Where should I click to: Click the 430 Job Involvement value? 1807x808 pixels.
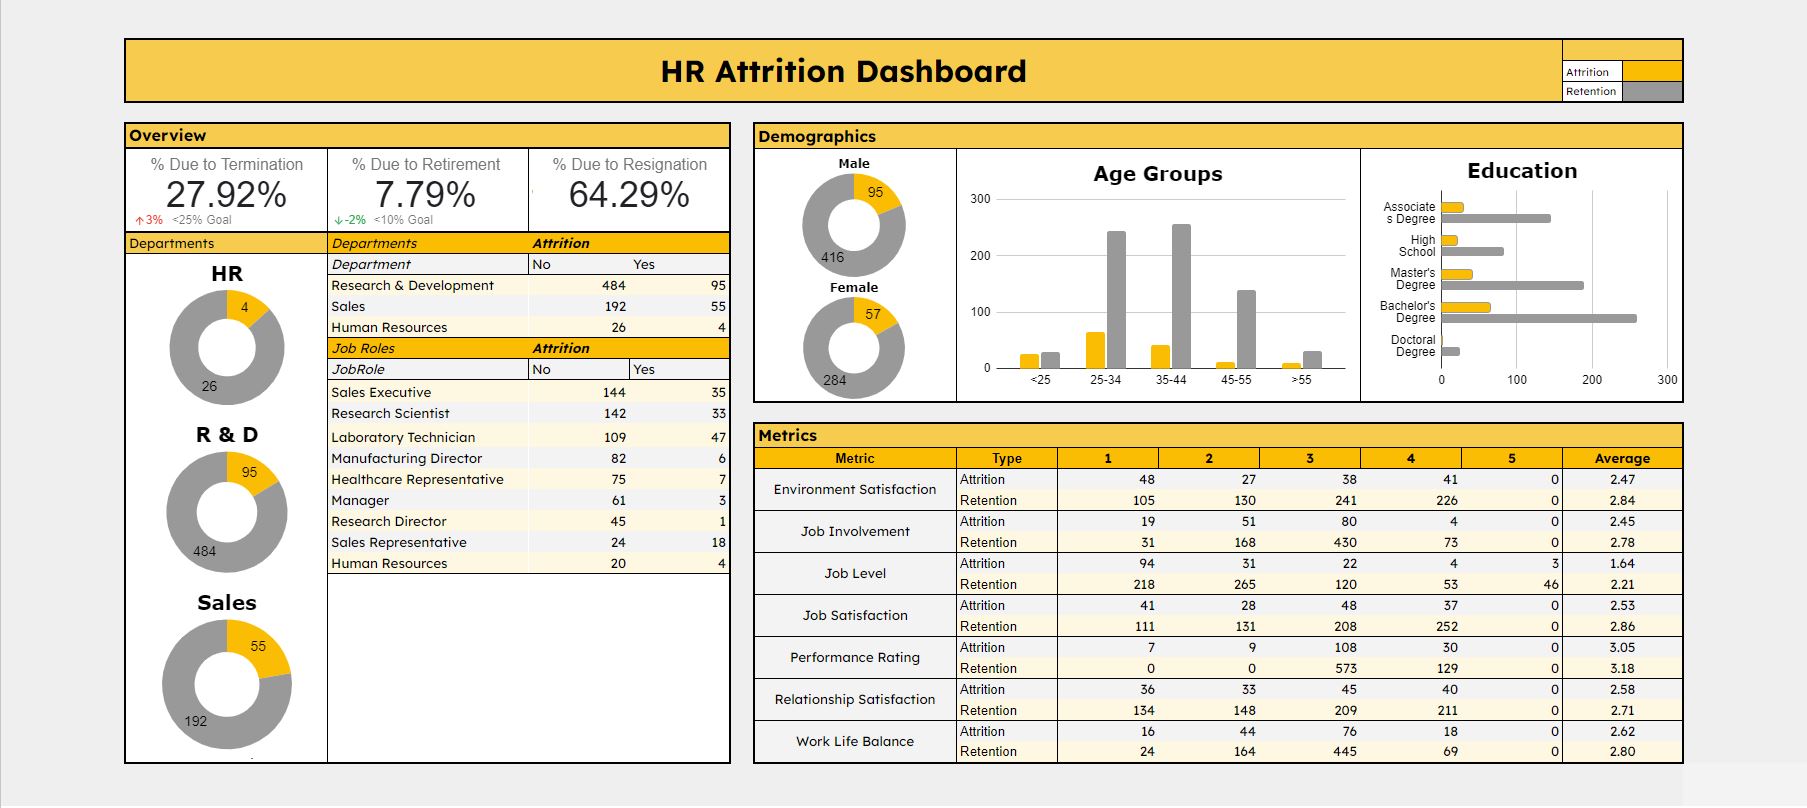tap(1345, 542)
